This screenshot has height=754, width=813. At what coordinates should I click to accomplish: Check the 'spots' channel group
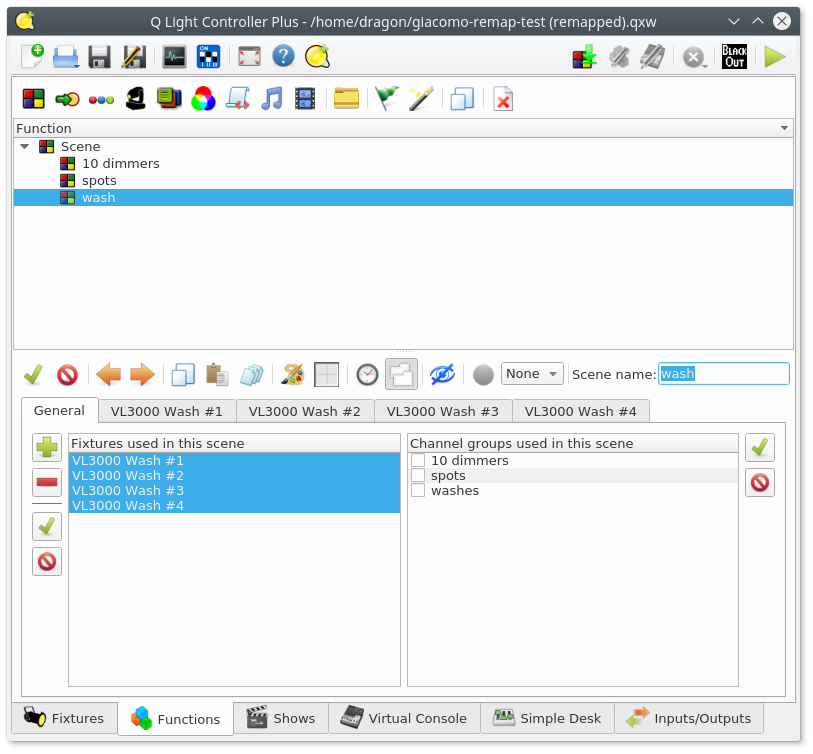click(x=418, y=476)
